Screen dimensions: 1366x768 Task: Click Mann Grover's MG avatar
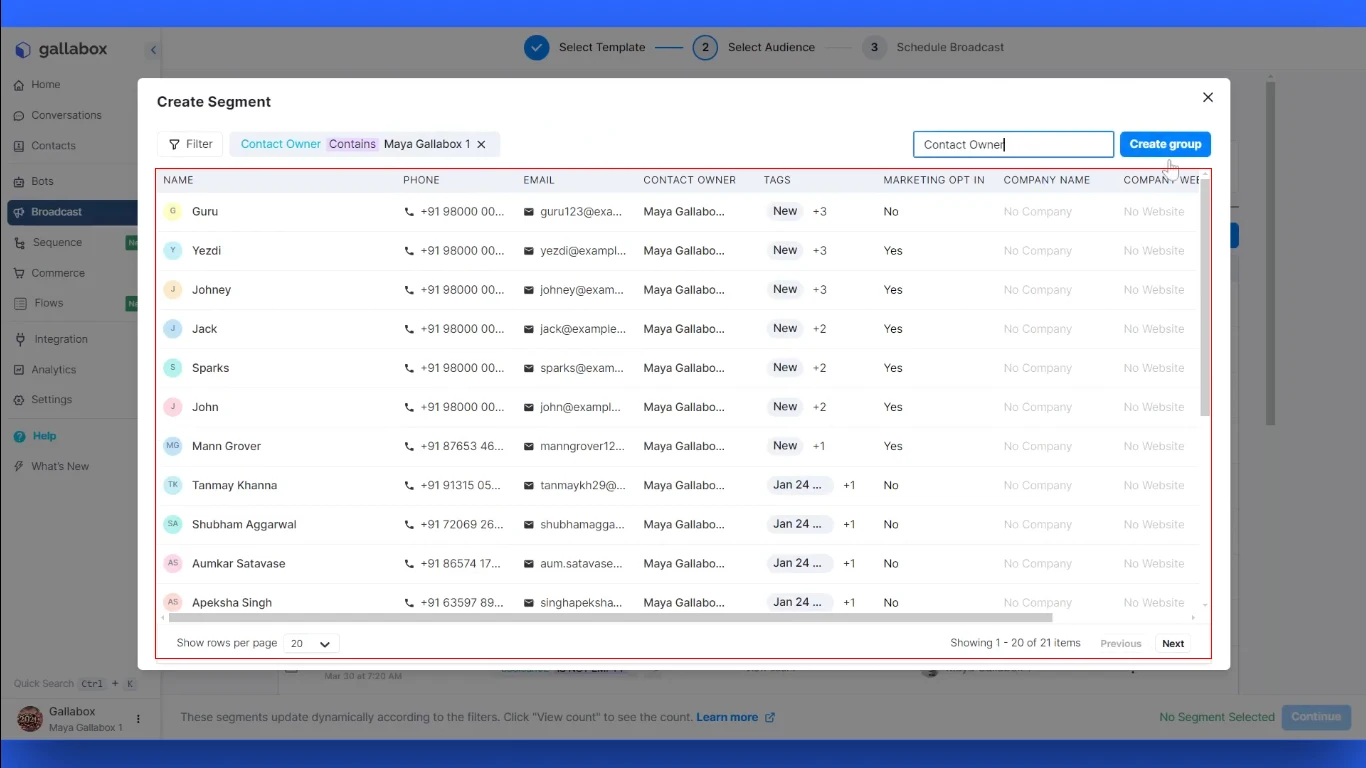(x=173, y=446)
